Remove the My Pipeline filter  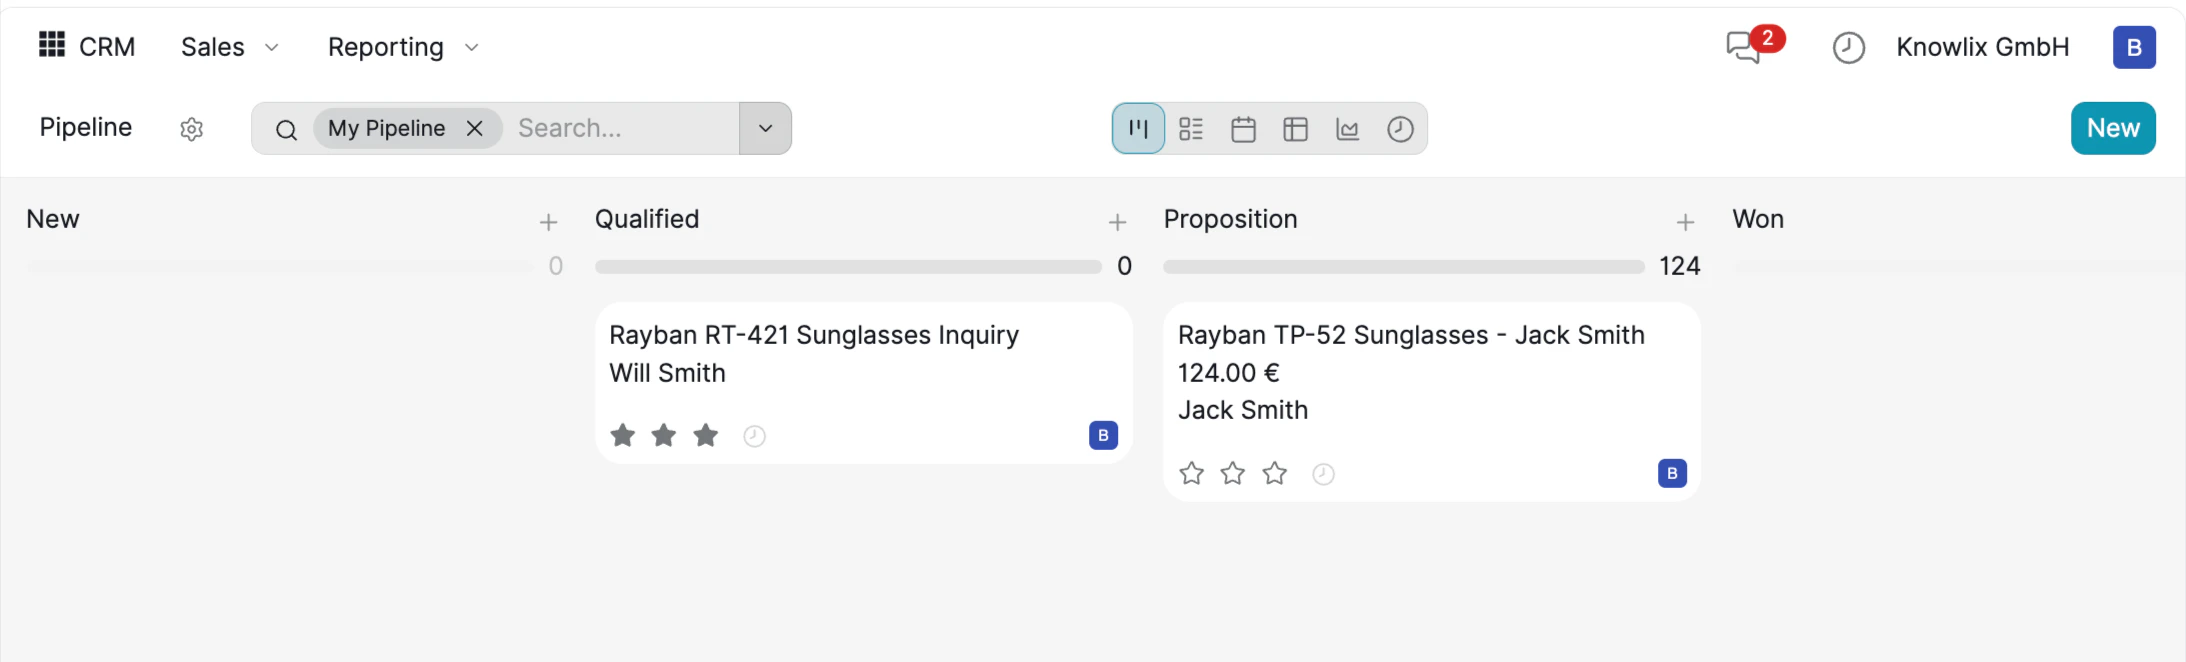coord(475,128)
